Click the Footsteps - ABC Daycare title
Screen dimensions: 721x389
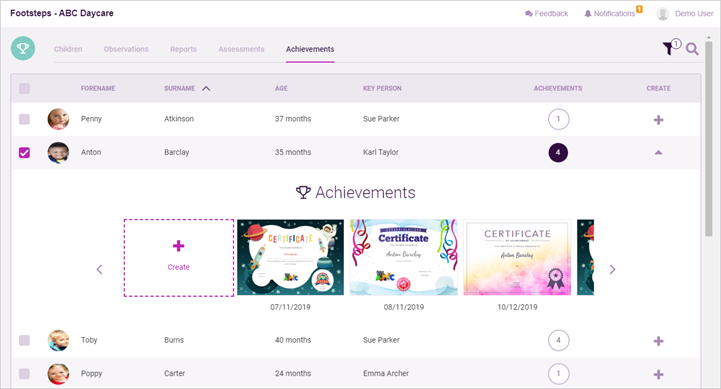(62, 13)
